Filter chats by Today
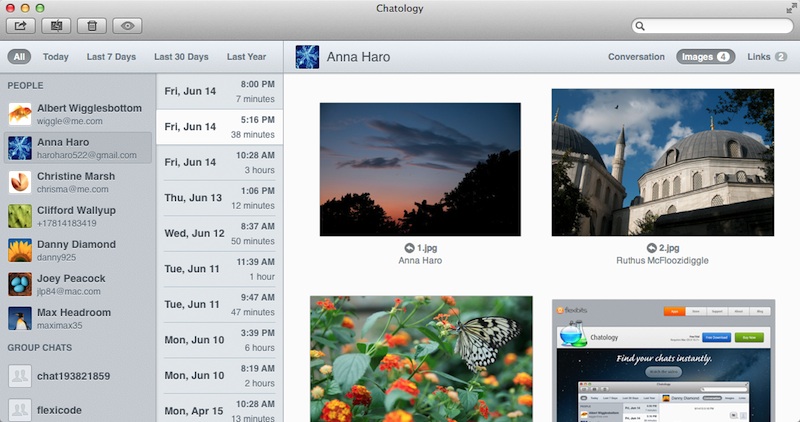Image resolution: width=800 pixels, height=422 pixels. click(x=56, y=57)
